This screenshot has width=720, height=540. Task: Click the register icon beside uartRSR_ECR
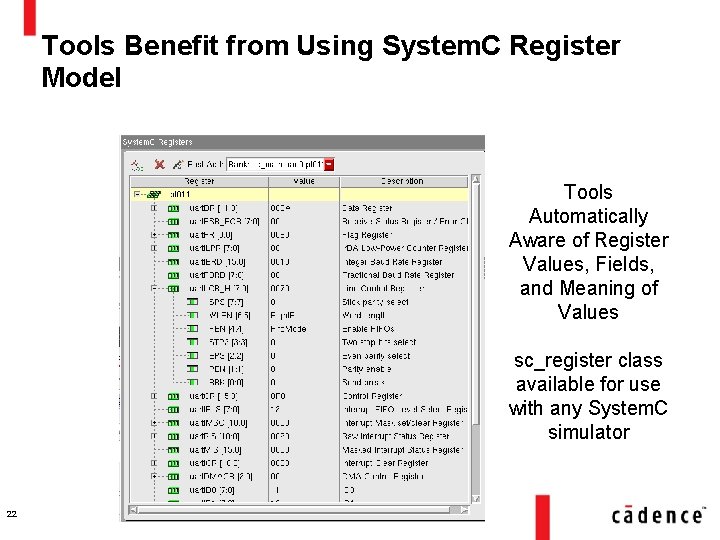point(173,222)
